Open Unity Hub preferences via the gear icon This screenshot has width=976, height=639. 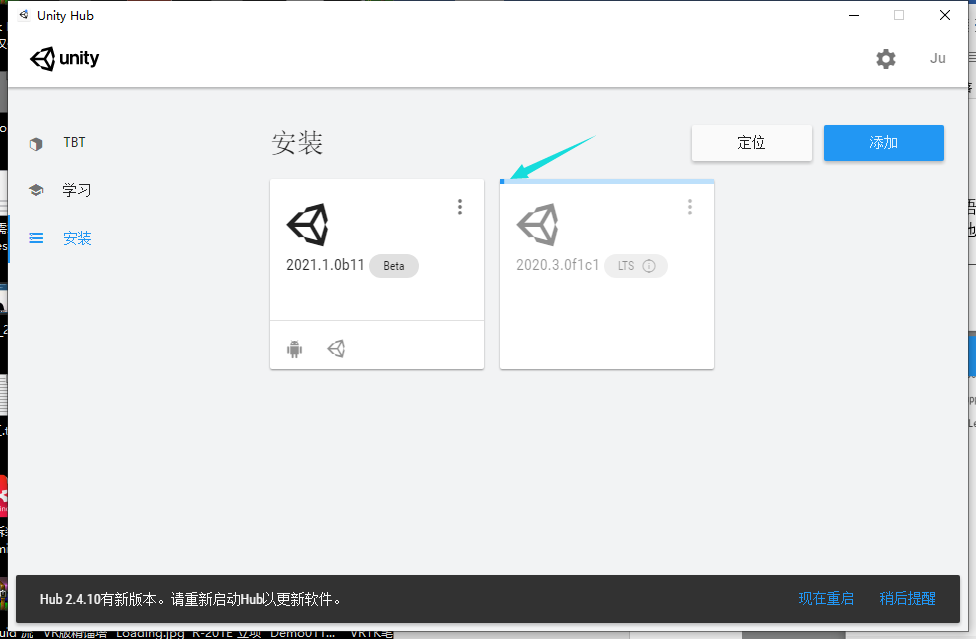[x=885, y=59]
